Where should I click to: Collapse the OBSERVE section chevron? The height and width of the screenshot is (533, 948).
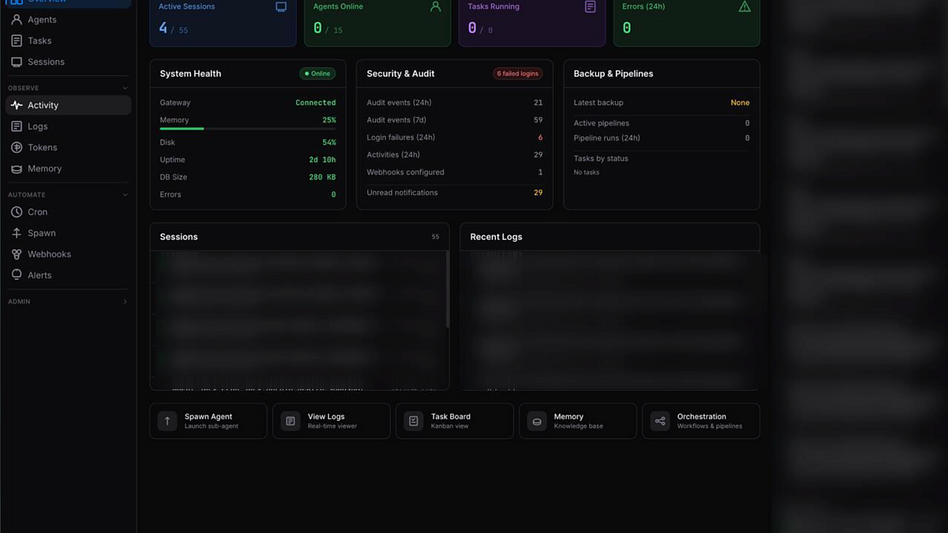coord(125,88)
